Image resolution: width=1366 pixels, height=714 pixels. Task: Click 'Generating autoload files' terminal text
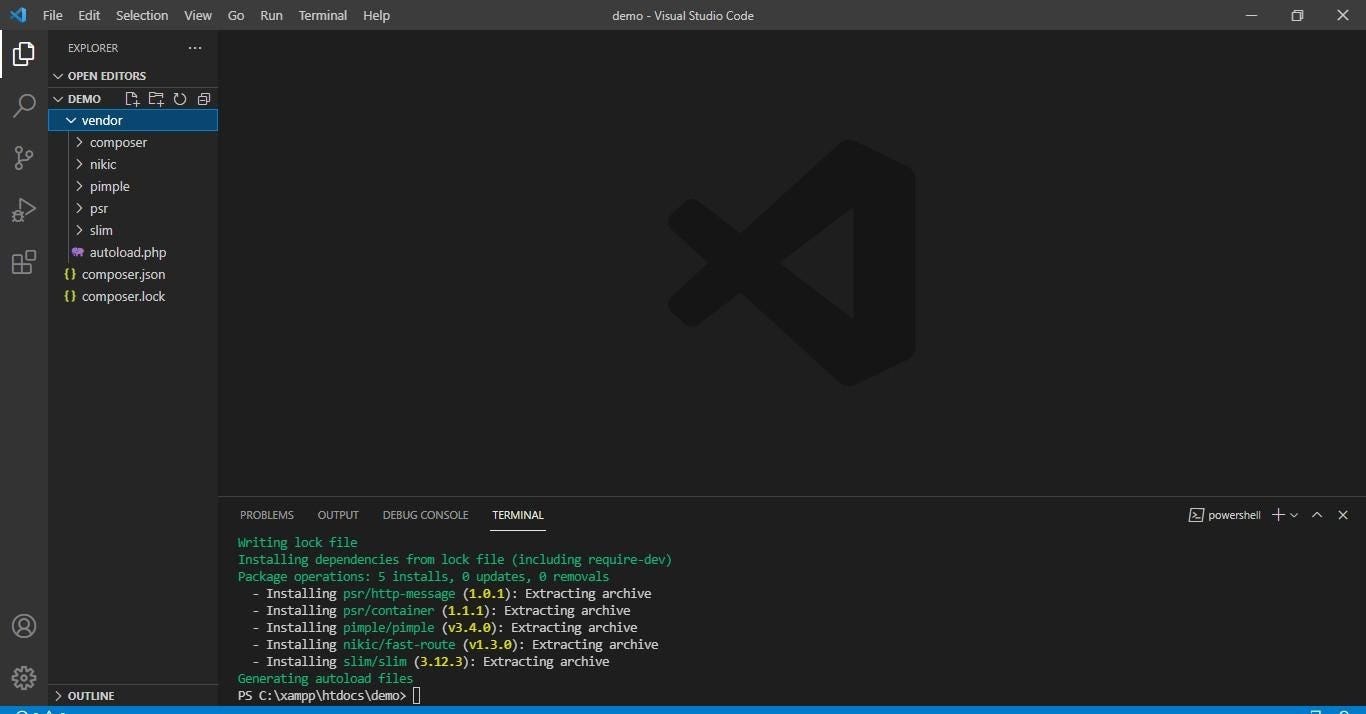pyautogui.click(x=325, y=678)
